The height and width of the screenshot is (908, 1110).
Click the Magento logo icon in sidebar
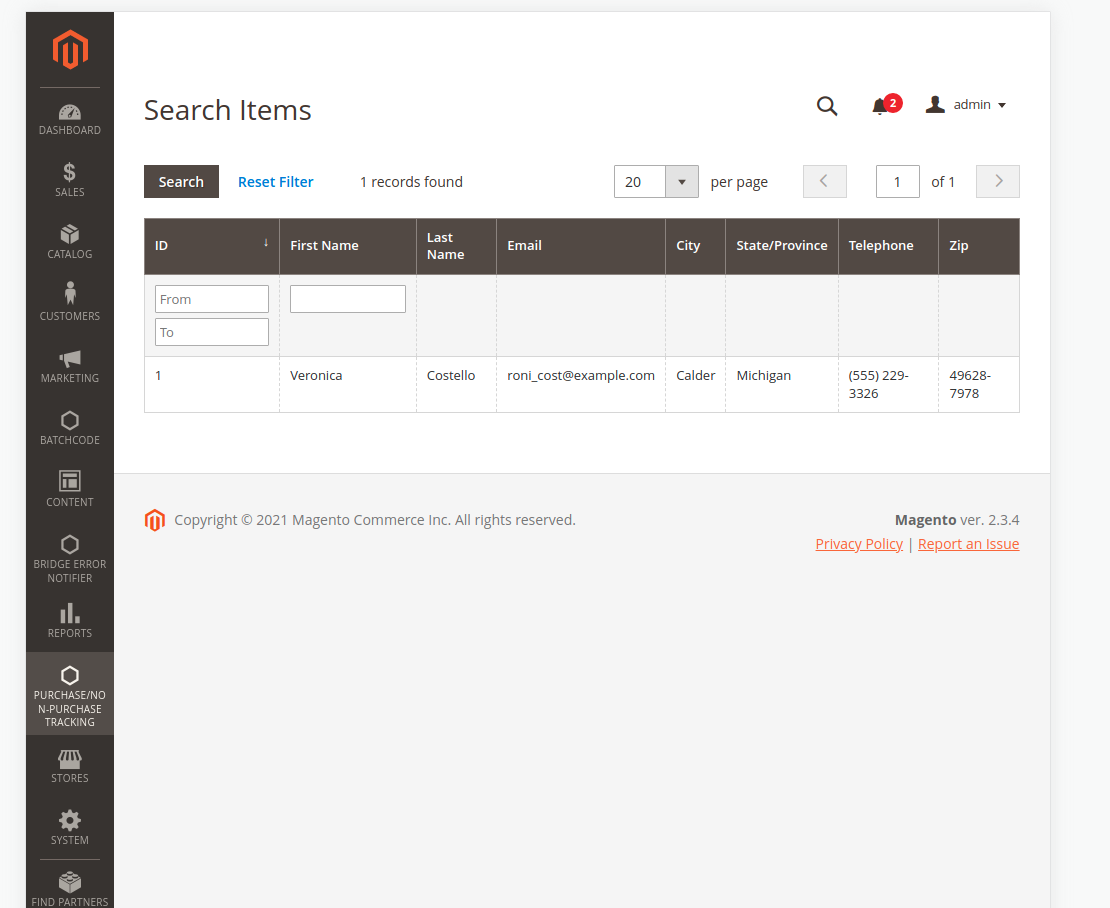[70, 50]
